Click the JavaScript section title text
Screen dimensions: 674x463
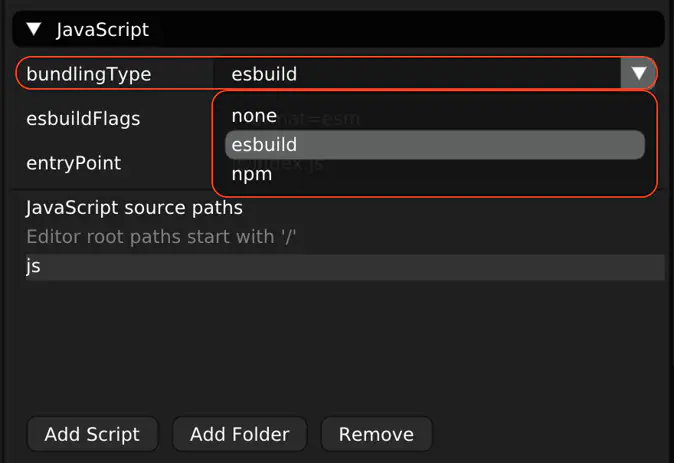(x=102, y=29)
